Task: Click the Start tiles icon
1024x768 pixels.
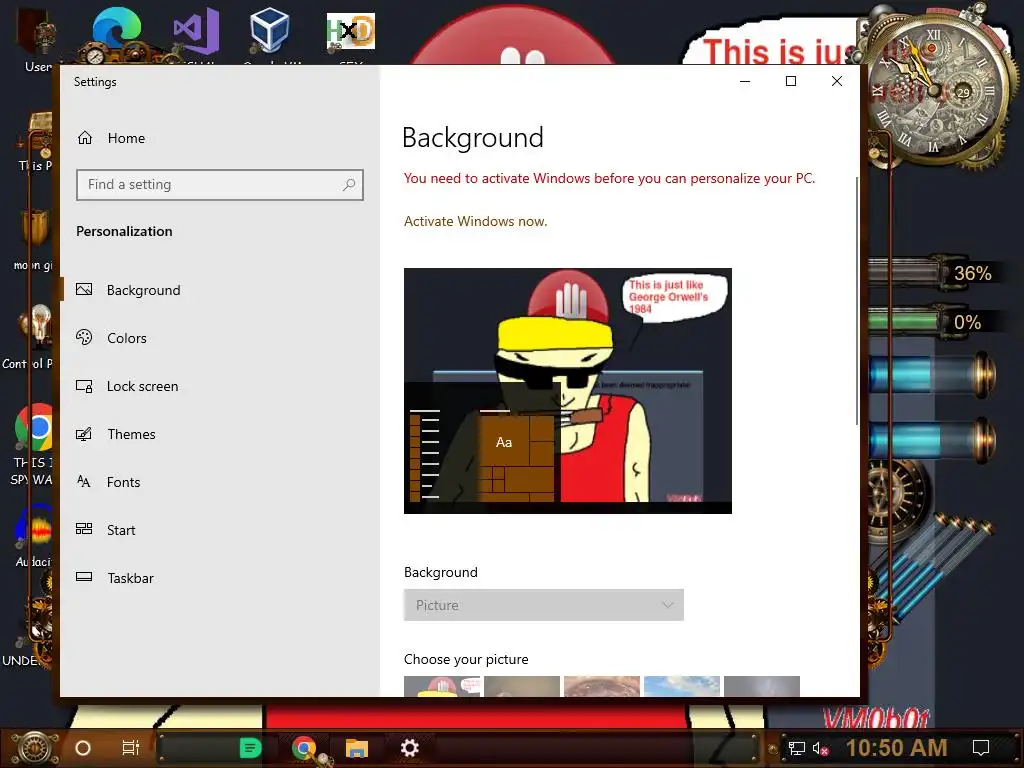Action: pos(84,529)
